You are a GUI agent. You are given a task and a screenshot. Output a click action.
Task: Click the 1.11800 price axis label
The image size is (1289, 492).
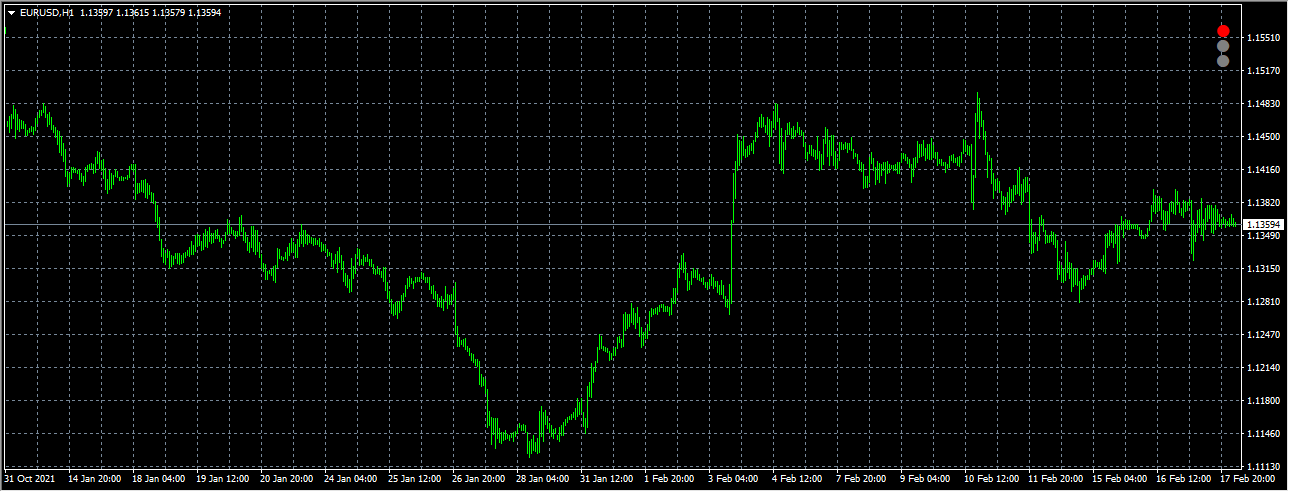[1262, 401]
